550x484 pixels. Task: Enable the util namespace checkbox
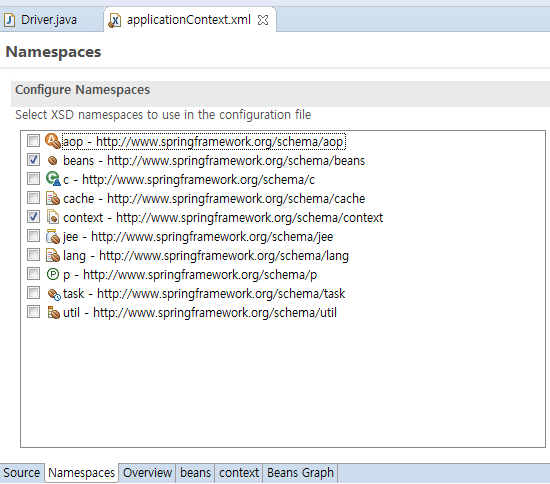(33, 311)
